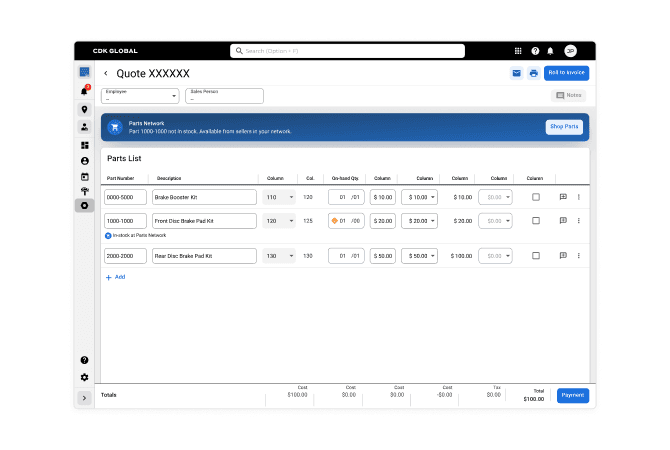The height and width of the screenshot is (450, 670).
Task: Open the 120 dropdown in second row
Action: point(279,221)
